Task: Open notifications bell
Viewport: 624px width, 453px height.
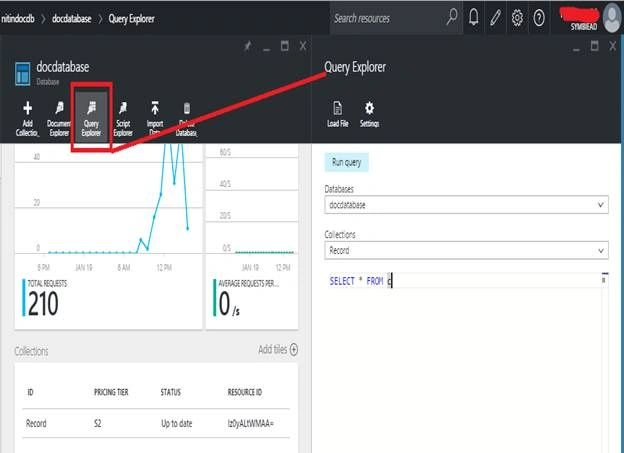Action: pyautogui.click(x=474, y=17)
